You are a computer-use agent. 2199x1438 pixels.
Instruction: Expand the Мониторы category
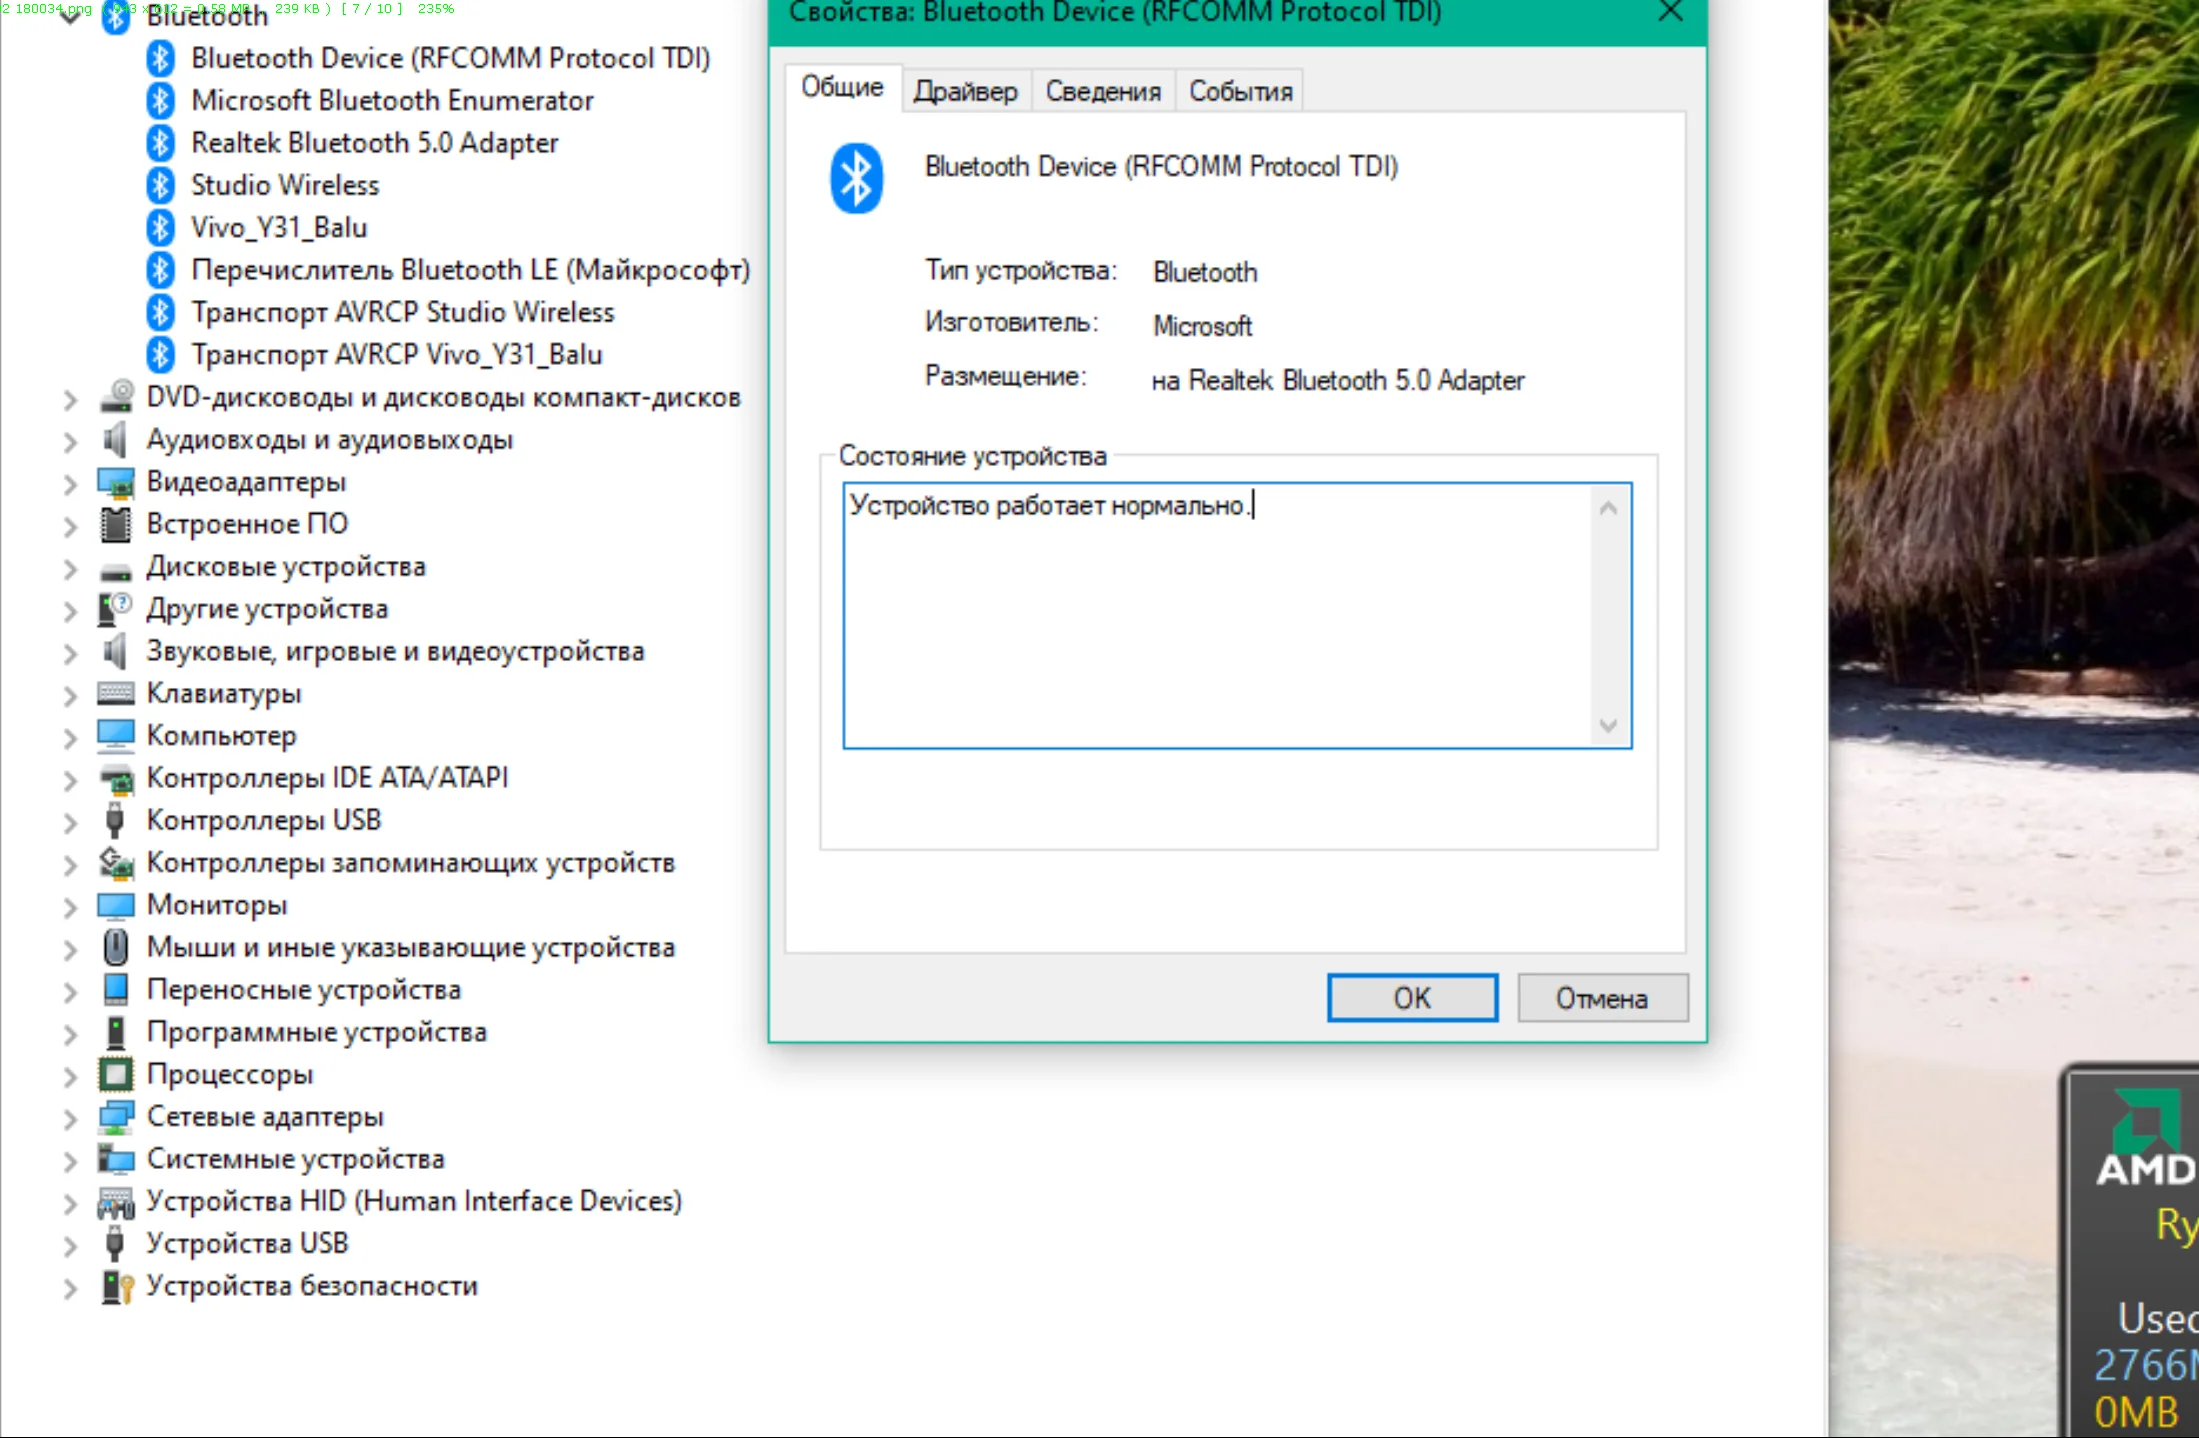pyautogui.click(x=70, y=907)
